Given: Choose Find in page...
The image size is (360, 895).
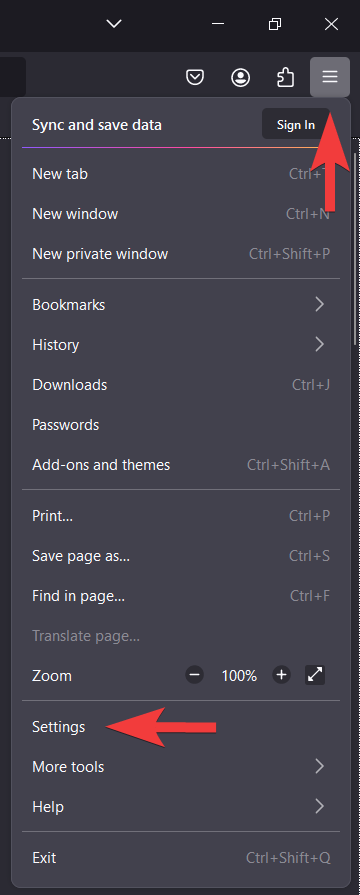Looking at the screenshot, I should click(x=181, y=596).
